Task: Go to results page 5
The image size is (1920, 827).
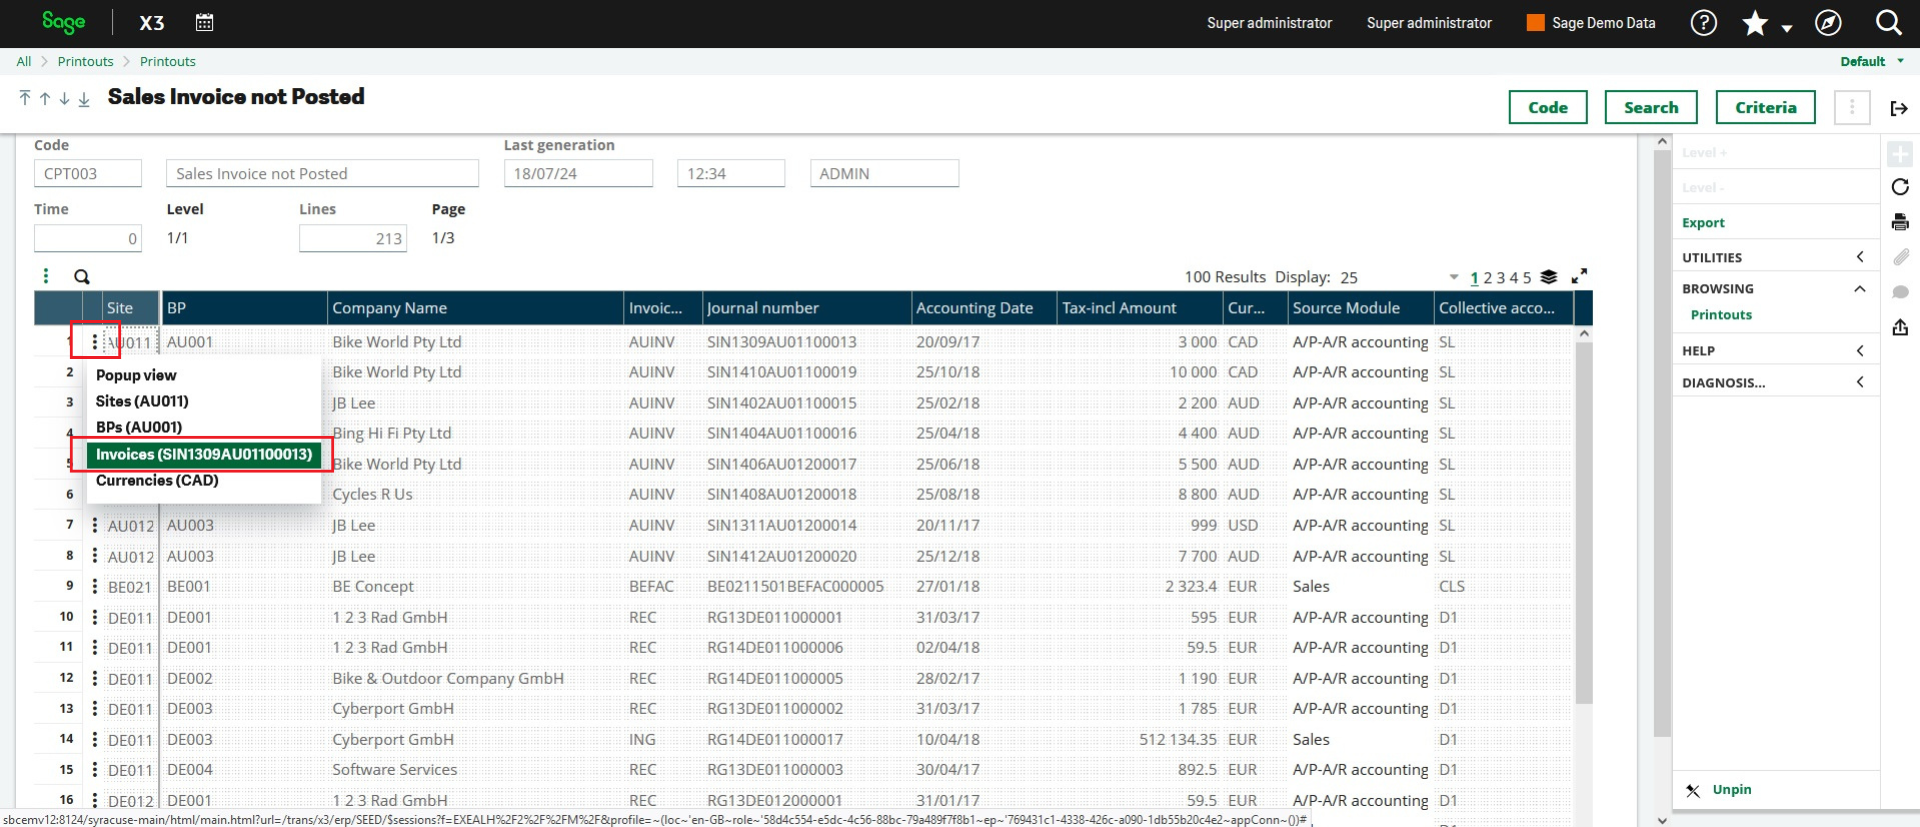Action: point(1527,278)
